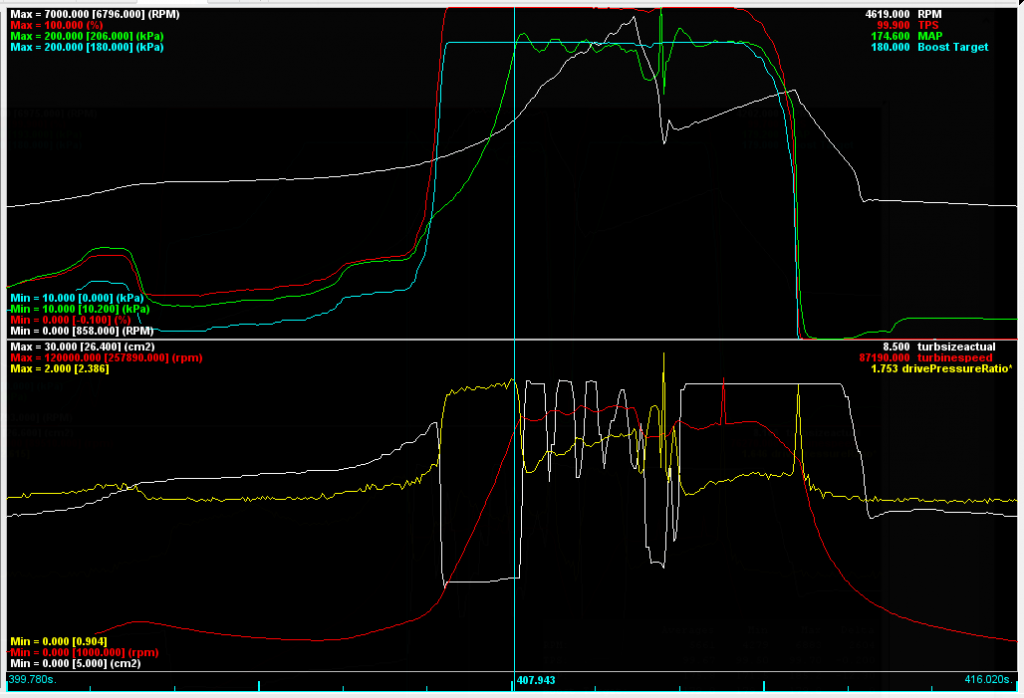1024x698 pixels.
Task: Click the red Min 0.000 [1000.000] rpm label
Action: tap(84, 652)
